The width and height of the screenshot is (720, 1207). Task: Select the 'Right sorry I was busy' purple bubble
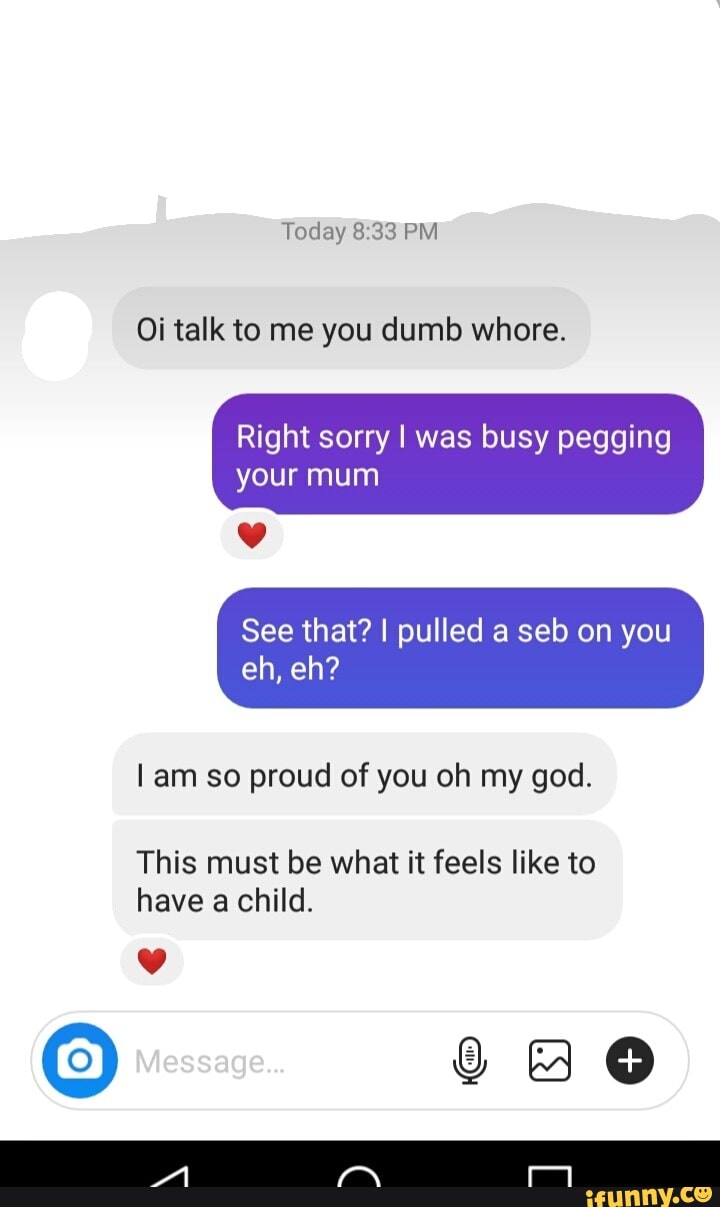pyautogui.click(x=458, y=455)
